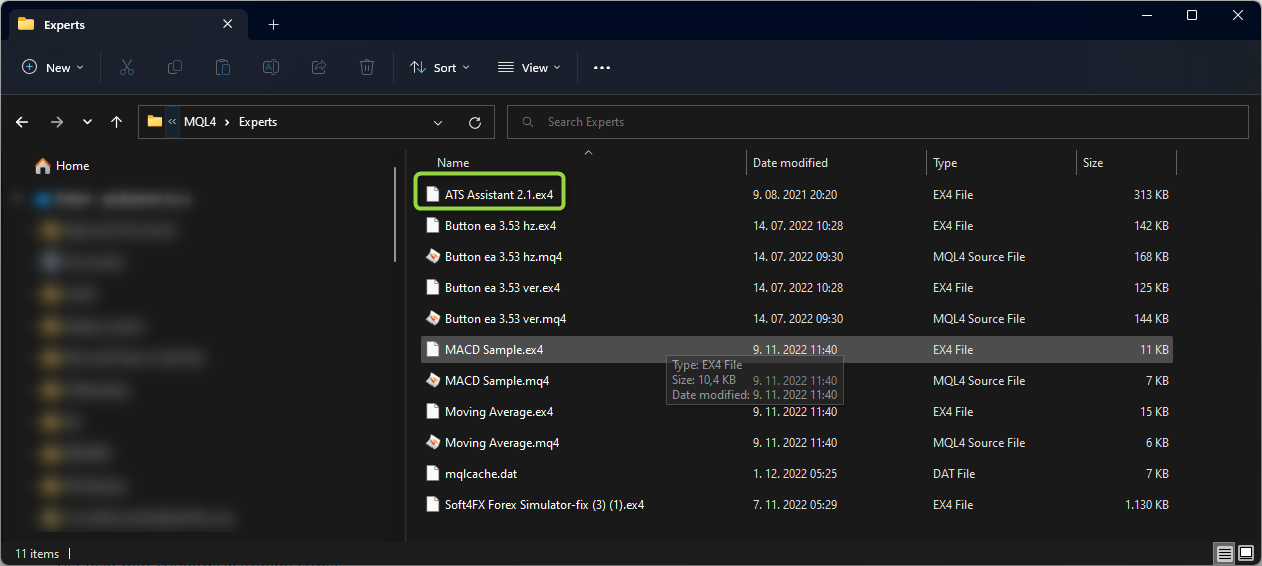This screenshot has height=566, width=1262.
Task: Click the Delete trash icon
Action: pos(367,68)
